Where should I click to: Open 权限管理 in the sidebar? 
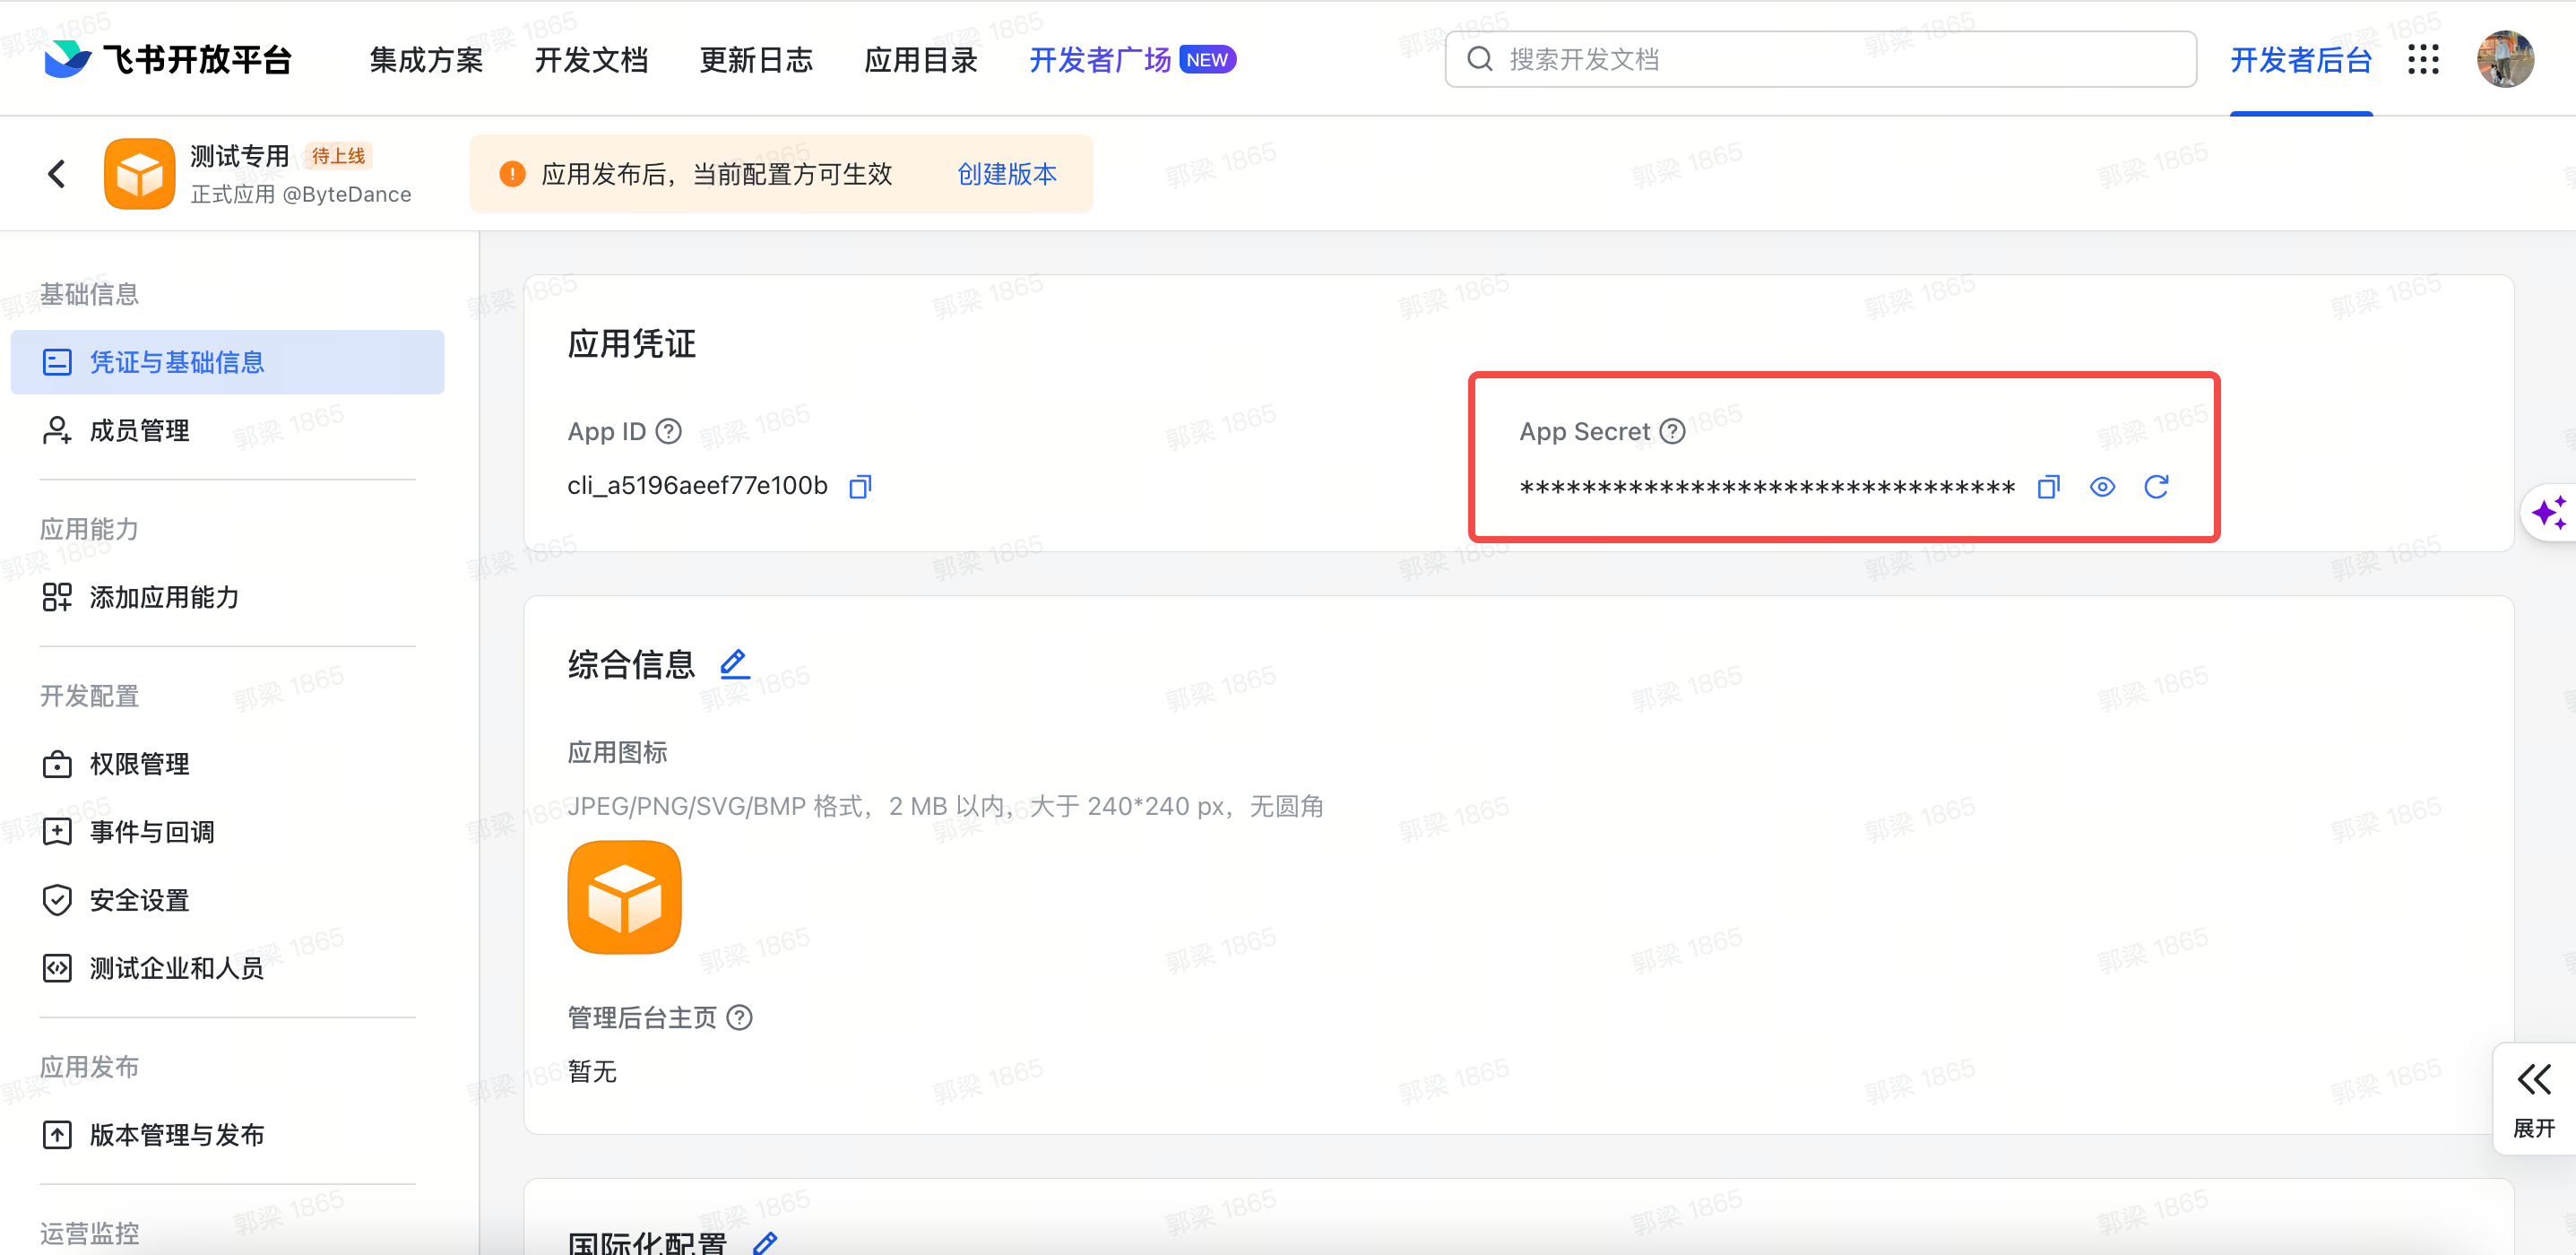click(227, 764)
